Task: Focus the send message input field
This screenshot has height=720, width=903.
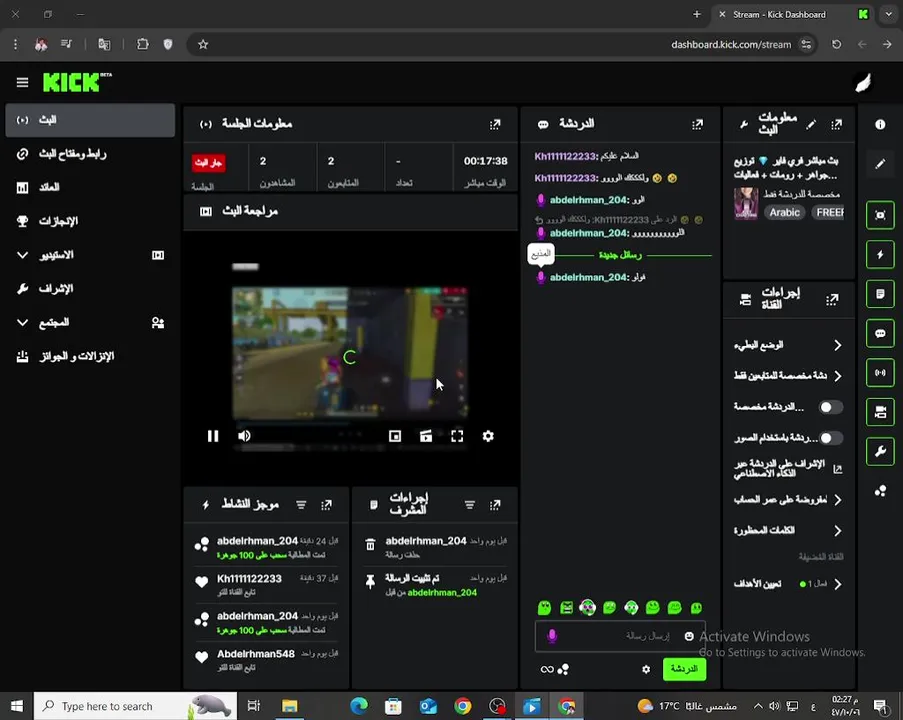Action: (620, 636)
